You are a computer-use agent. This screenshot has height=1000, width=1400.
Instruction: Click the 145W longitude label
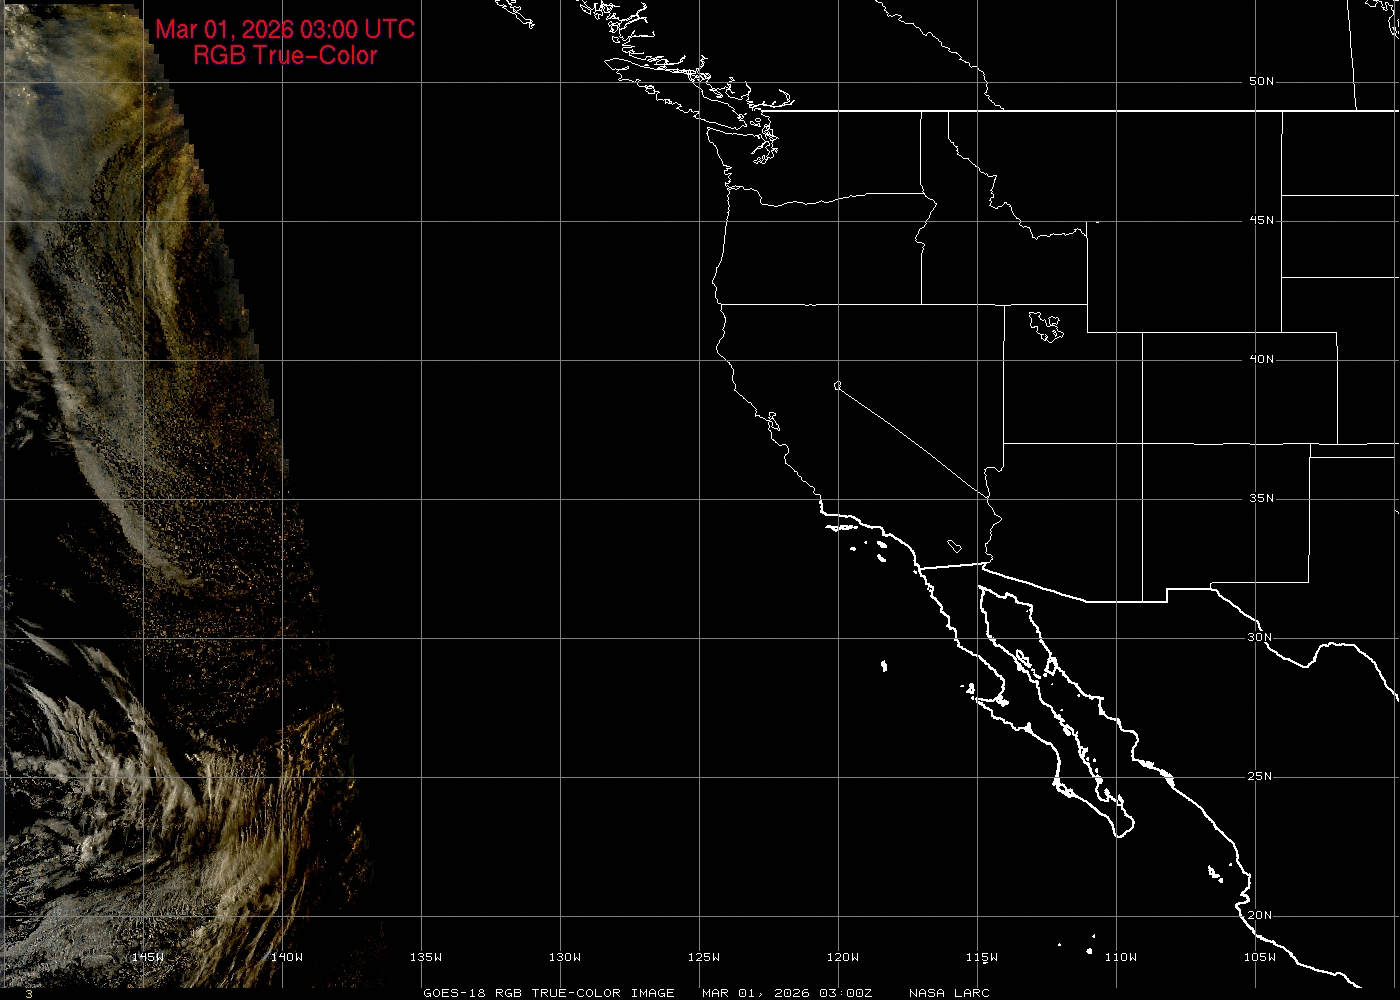pos(147,957)
